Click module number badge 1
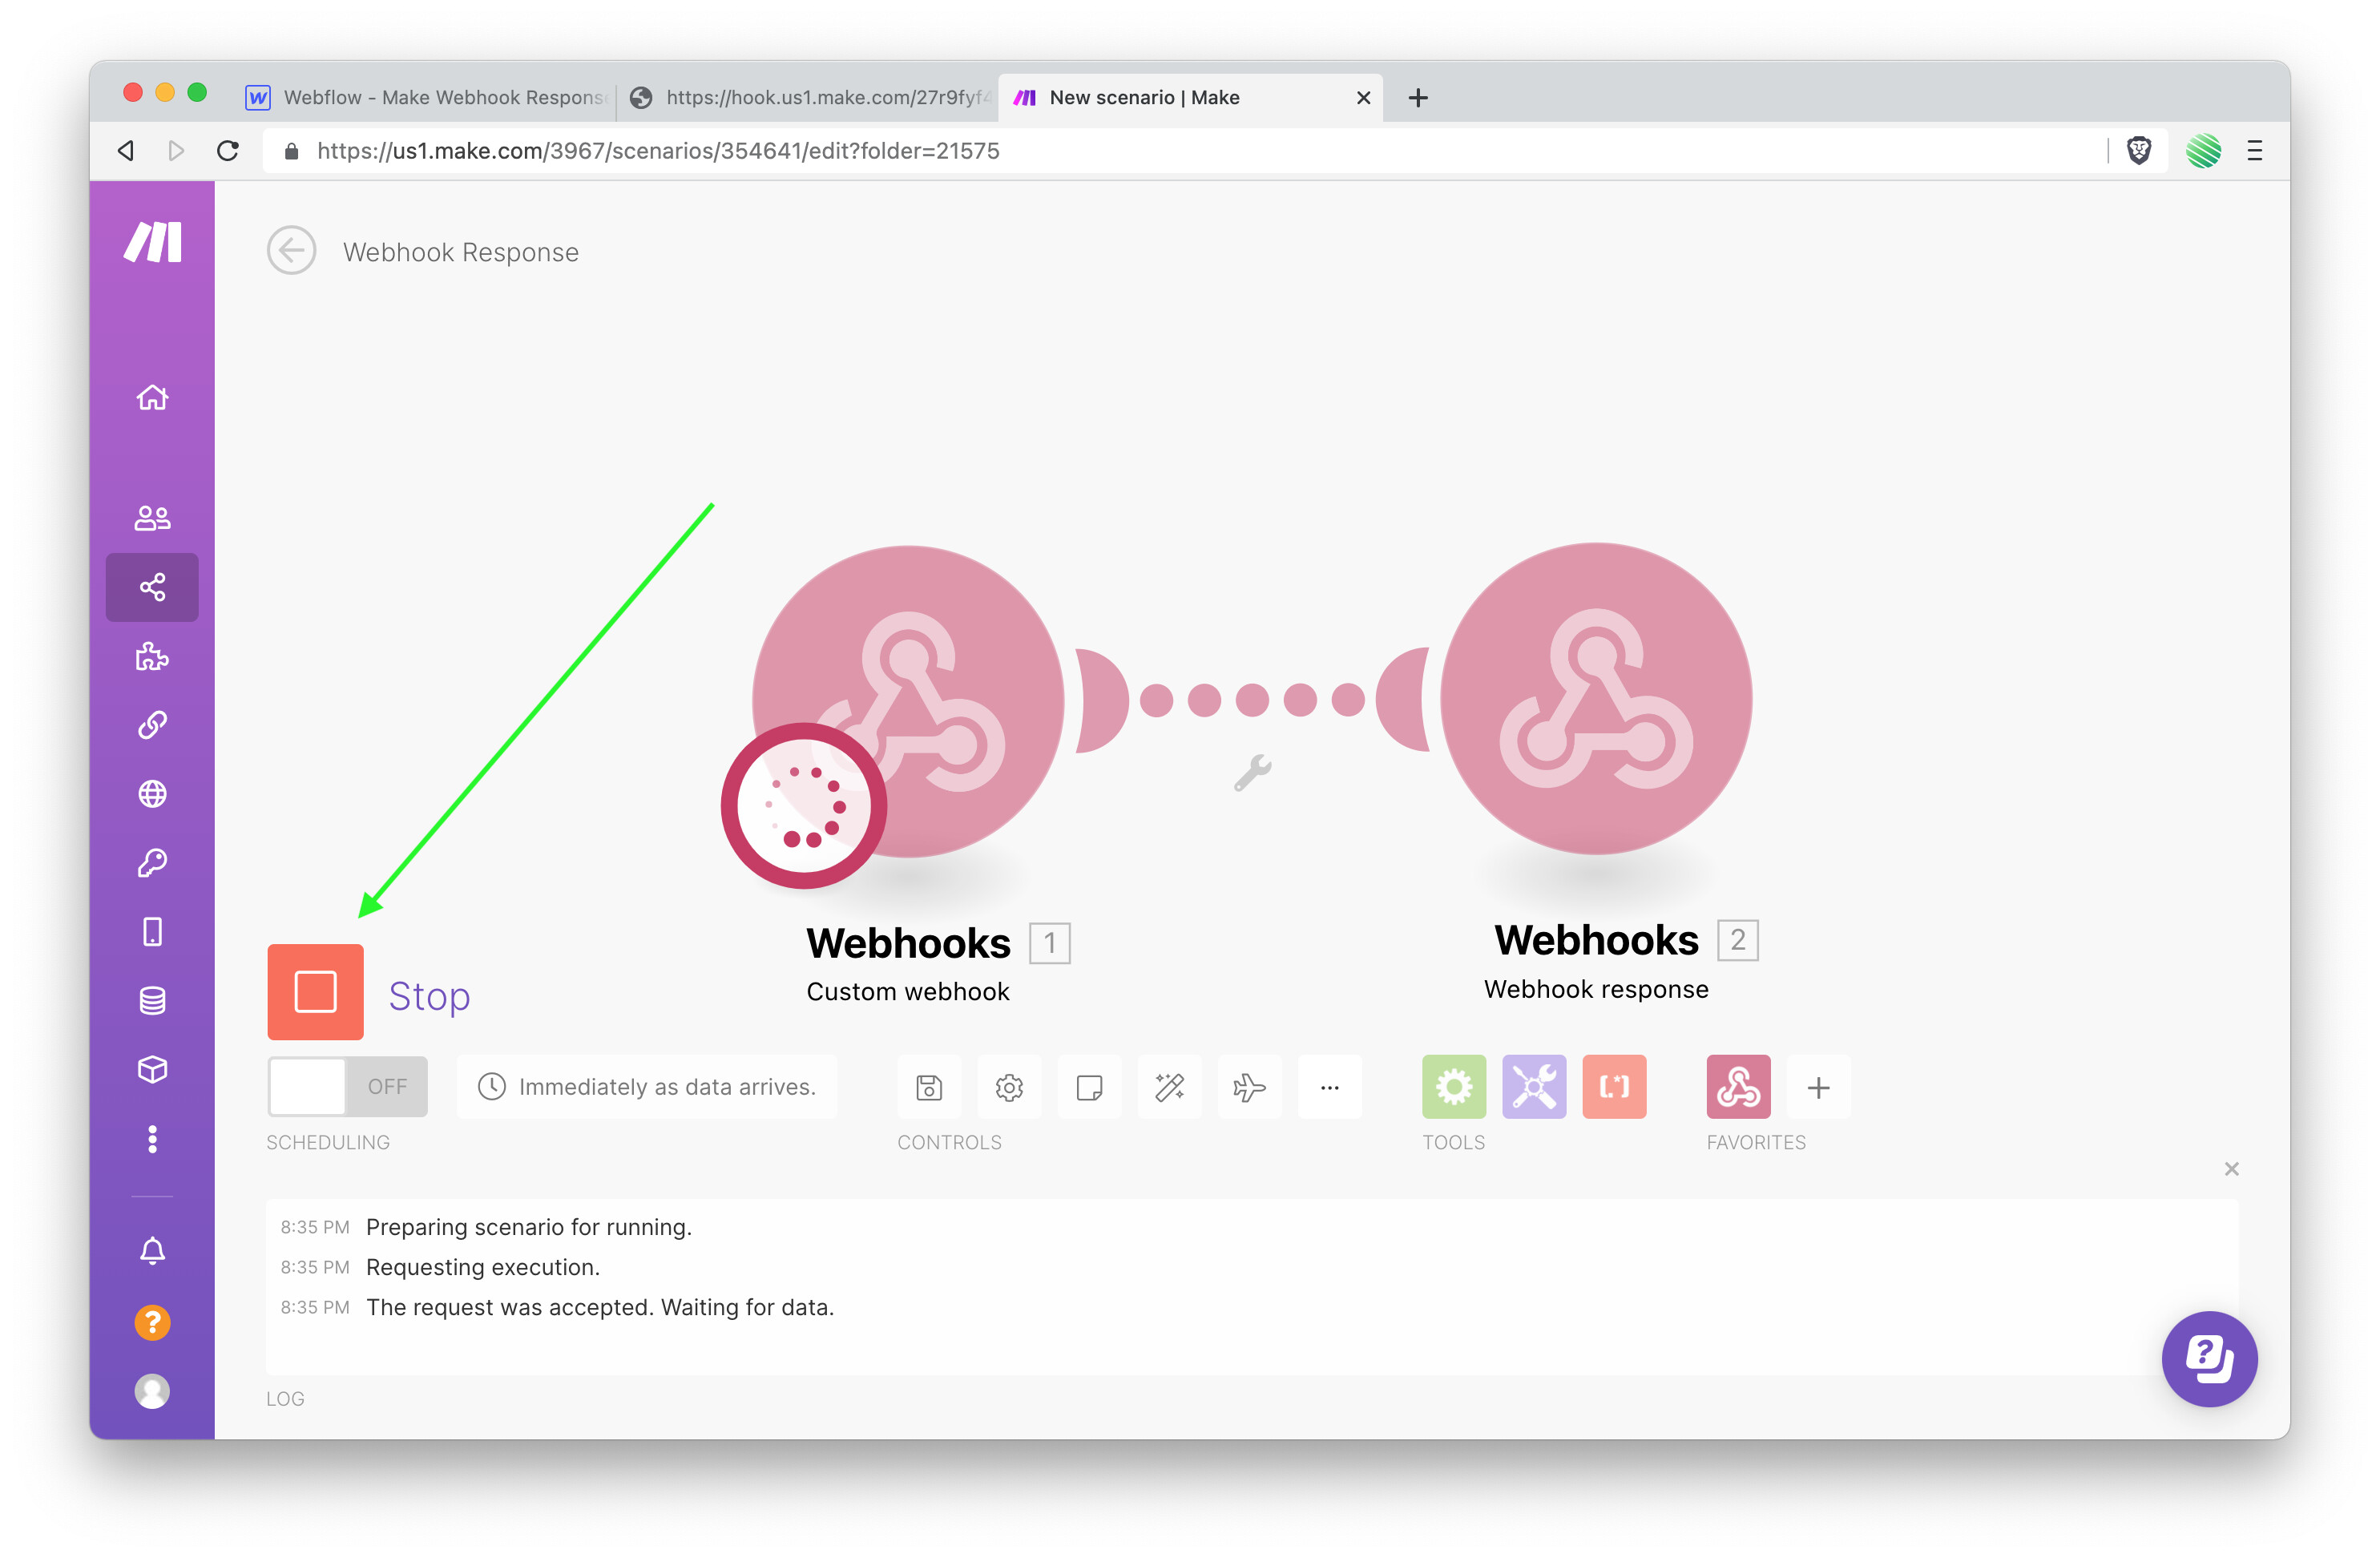2380x1558 pixels. 1050,942
